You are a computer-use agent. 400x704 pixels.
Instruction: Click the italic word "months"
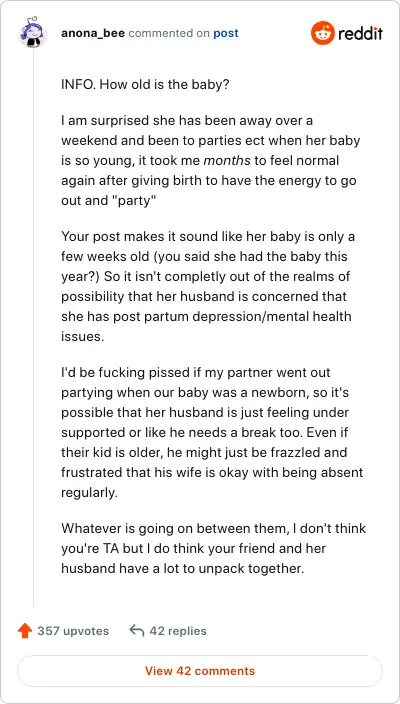(x=227, y=160)
